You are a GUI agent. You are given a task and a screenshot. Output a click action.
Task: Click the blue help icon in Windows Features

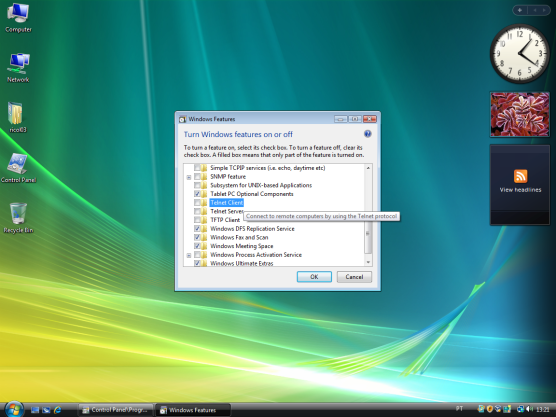367,134
